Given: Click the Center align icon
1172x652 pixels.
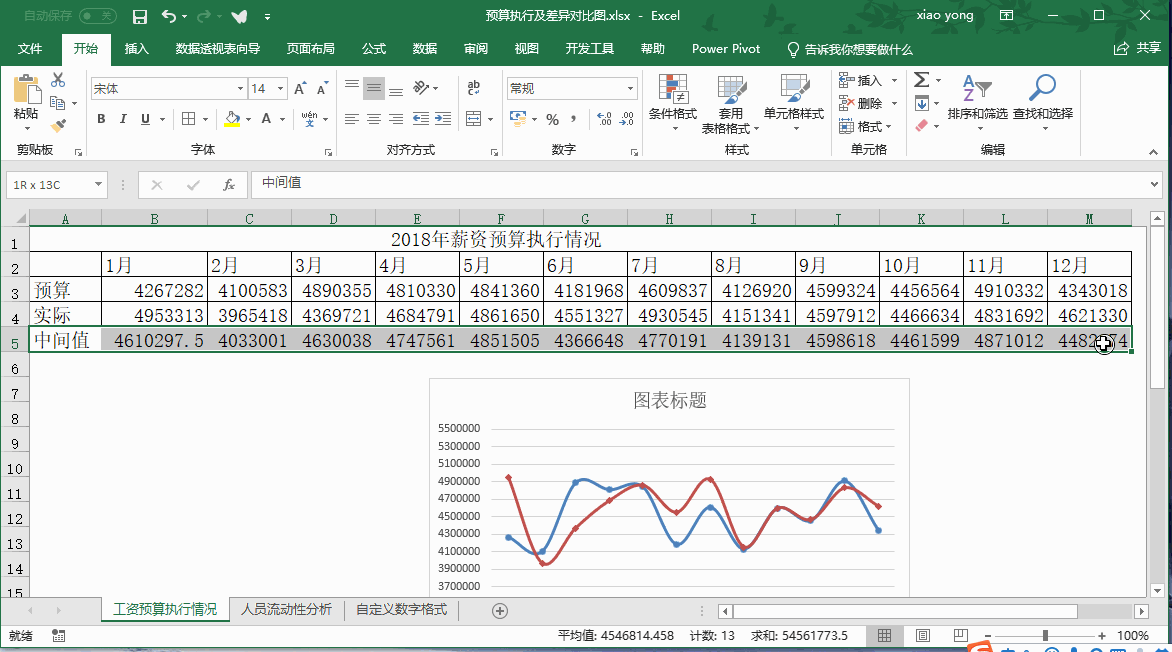Looking at the screenshot, I should pos(374,119).
